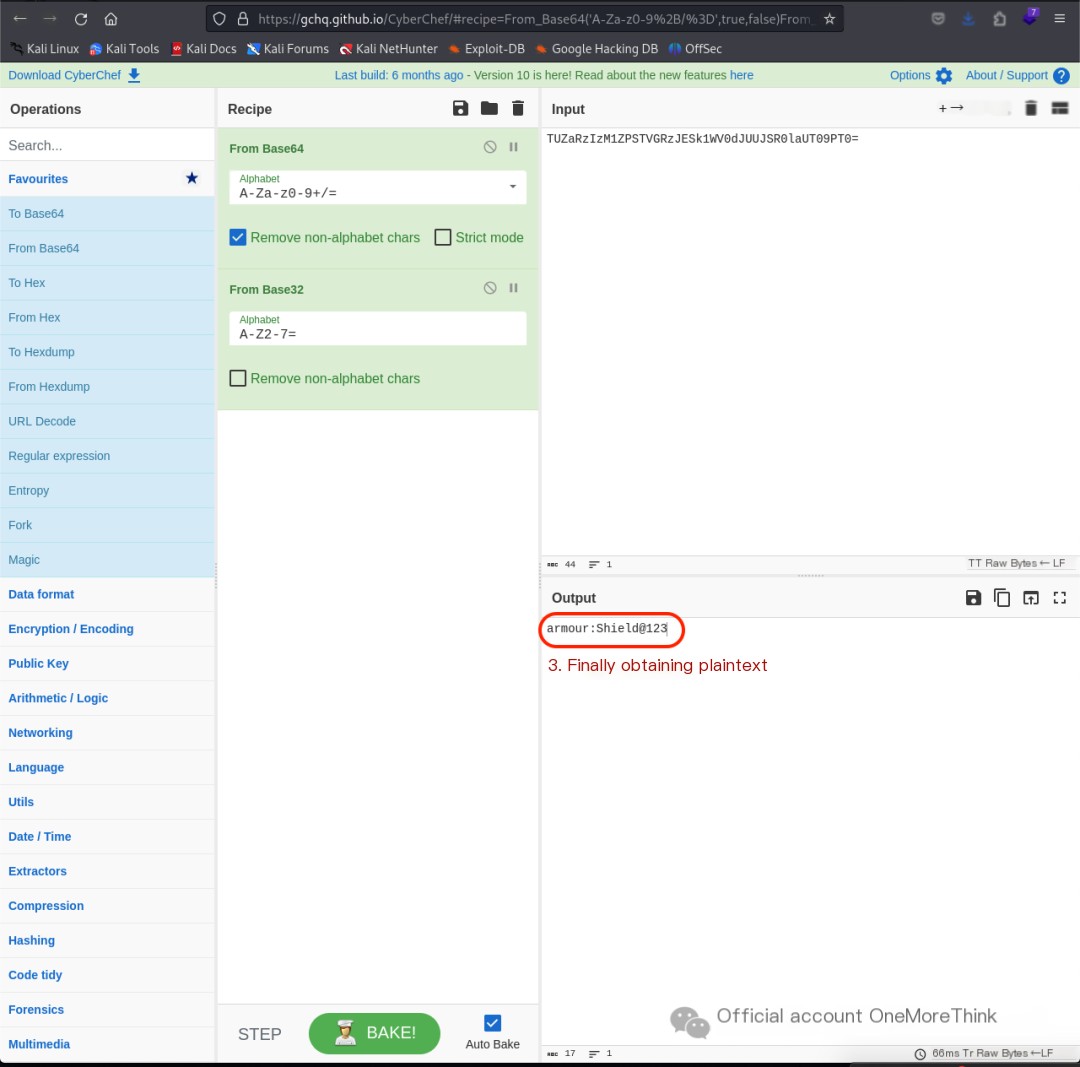The image size is (1080, 1067).
Task: Copy the output to clipboard
Action: point(1001,597)
